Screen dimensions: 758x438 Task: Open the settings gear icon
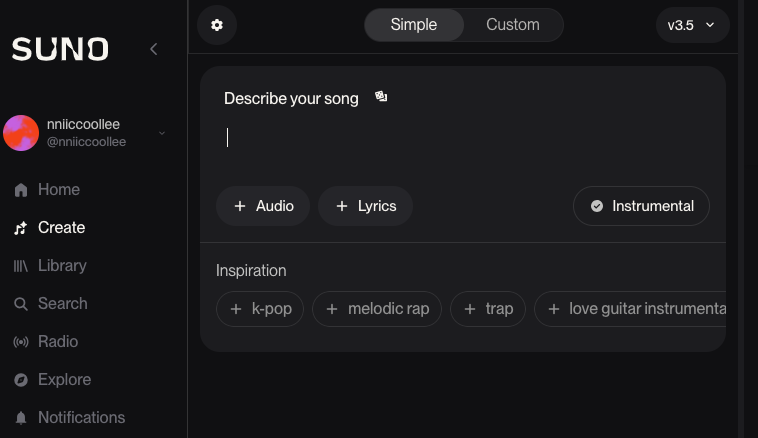pyautogui.click(x=217, y=25)
